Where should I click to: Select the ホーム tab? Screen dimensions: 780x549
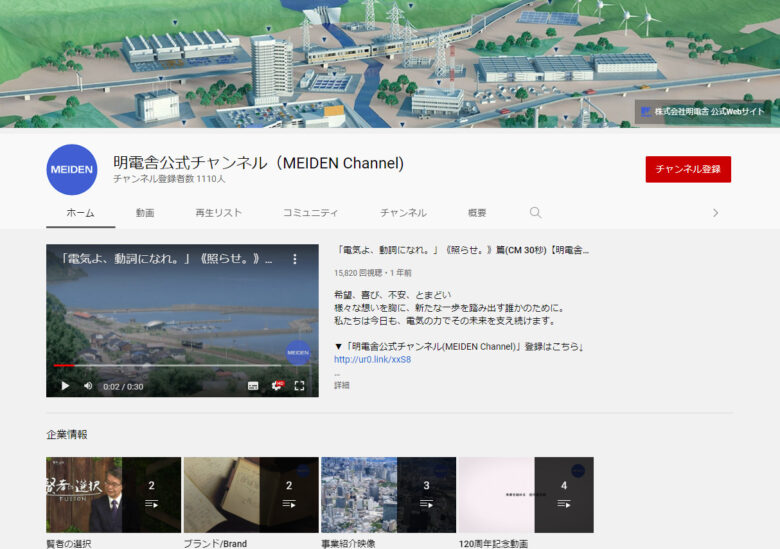pos(81,213)
